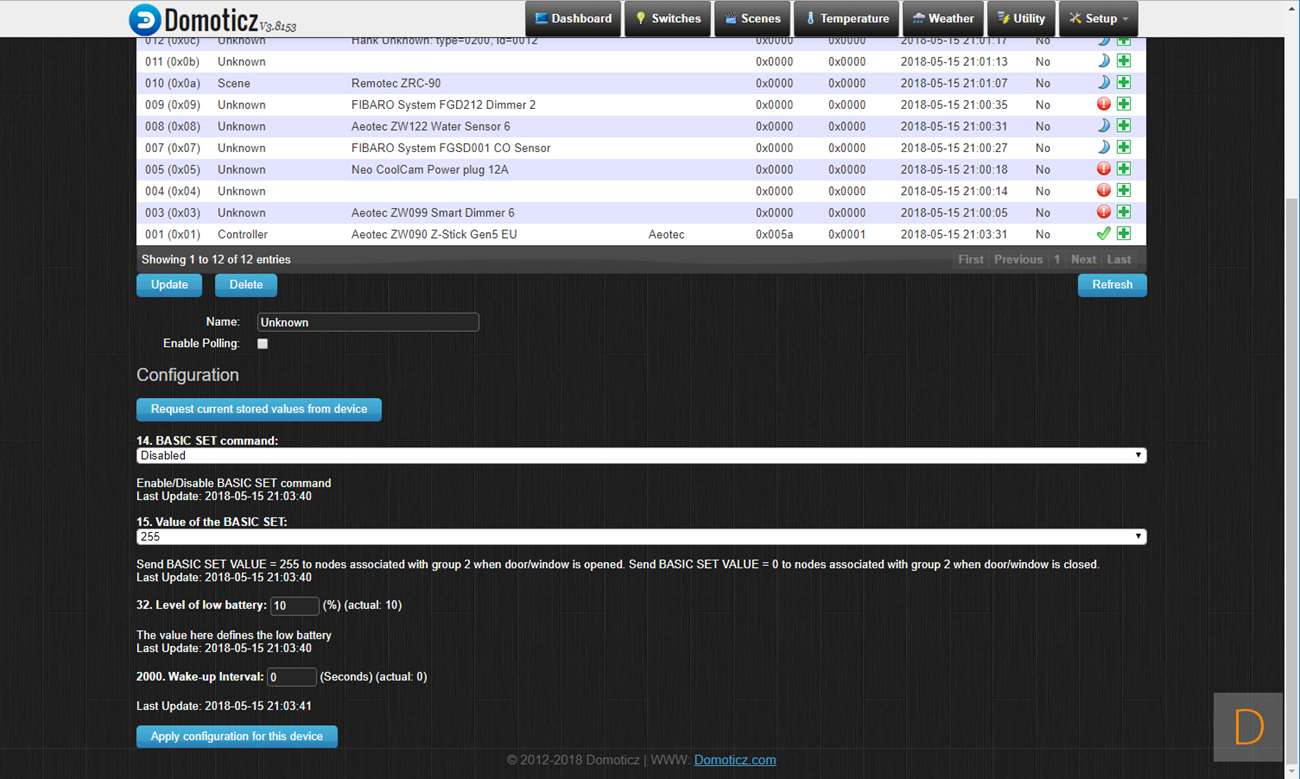Image resolution: width=1300 pixels, height=779 pixels.
Task: Go to the Dashboard tab
Action: tap(572, 19)
